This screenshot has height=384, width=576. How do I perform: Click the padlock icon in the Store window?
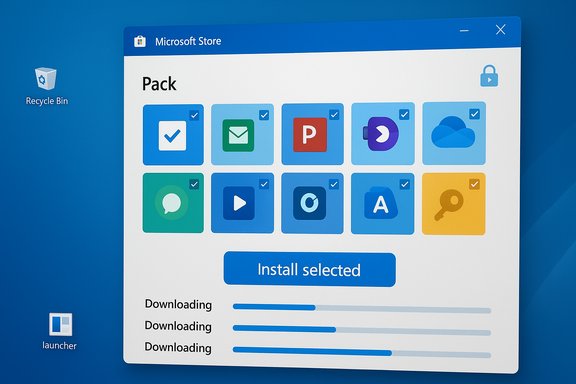coord(489,76)
